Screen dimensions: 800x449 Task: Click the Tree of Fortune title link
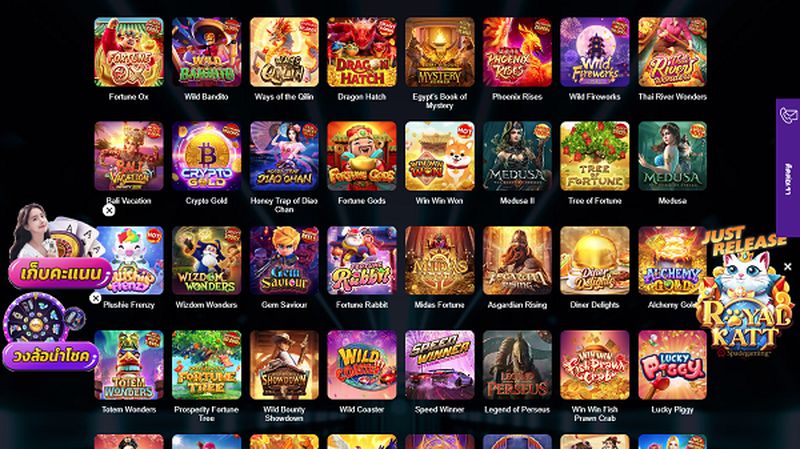pos(595,201)
